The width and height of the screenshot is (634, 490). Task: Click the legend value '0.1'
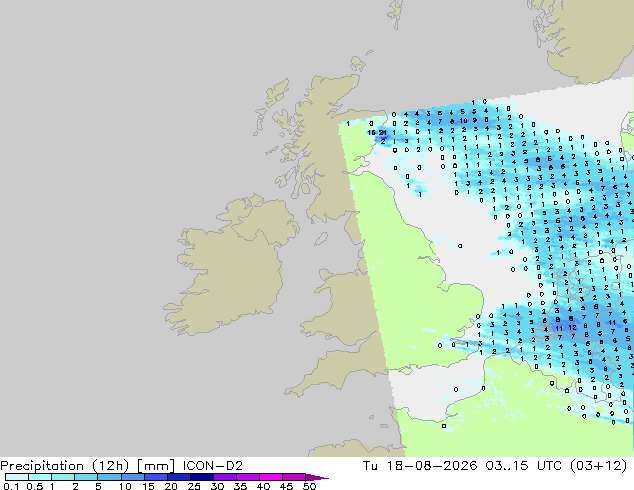[x=11, y=486]
